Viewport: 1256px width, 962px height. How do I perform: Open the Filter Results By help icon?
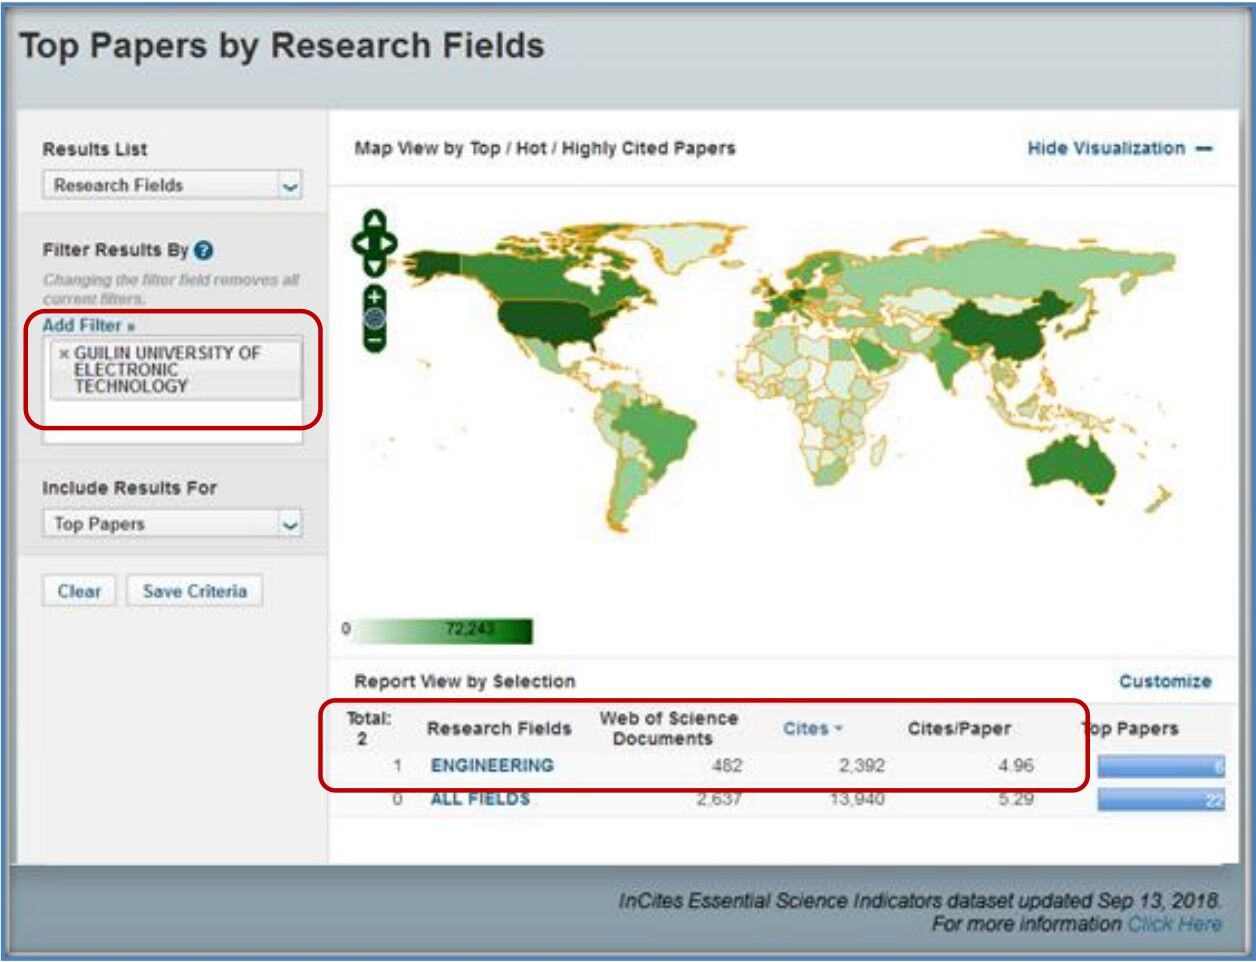(x=204, y=251)
